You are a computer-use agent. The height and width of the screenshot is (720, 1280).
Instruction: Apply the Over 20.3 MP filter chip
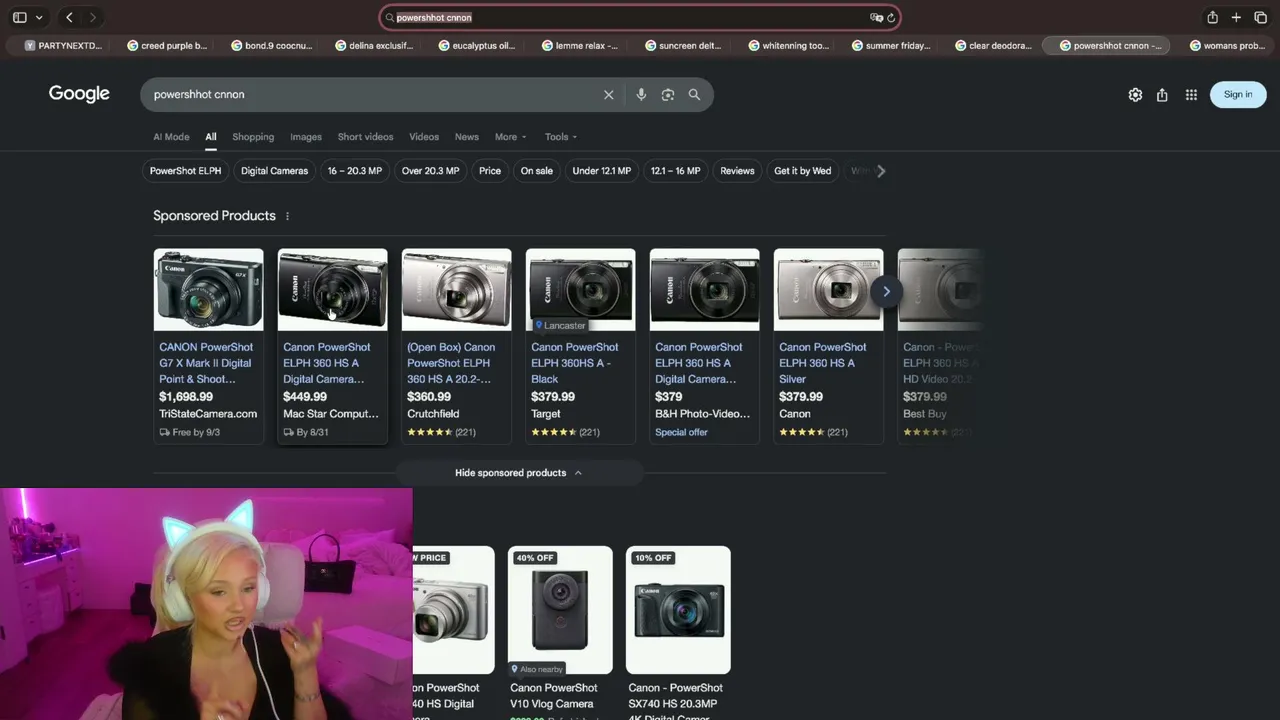point(430,171)
